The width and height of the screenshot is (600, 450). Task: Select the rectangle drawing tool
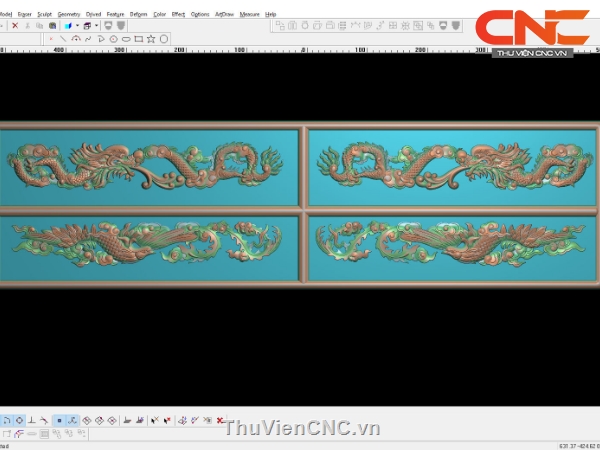138,38
